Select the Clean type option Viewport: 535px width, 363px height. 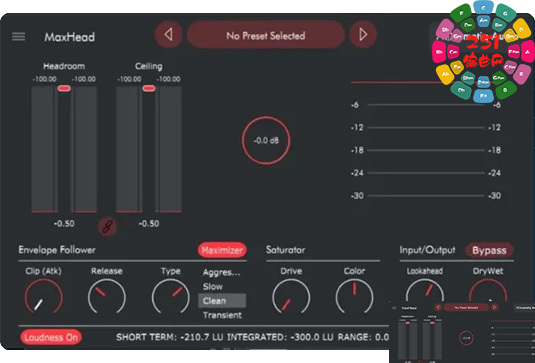point(222,301)
